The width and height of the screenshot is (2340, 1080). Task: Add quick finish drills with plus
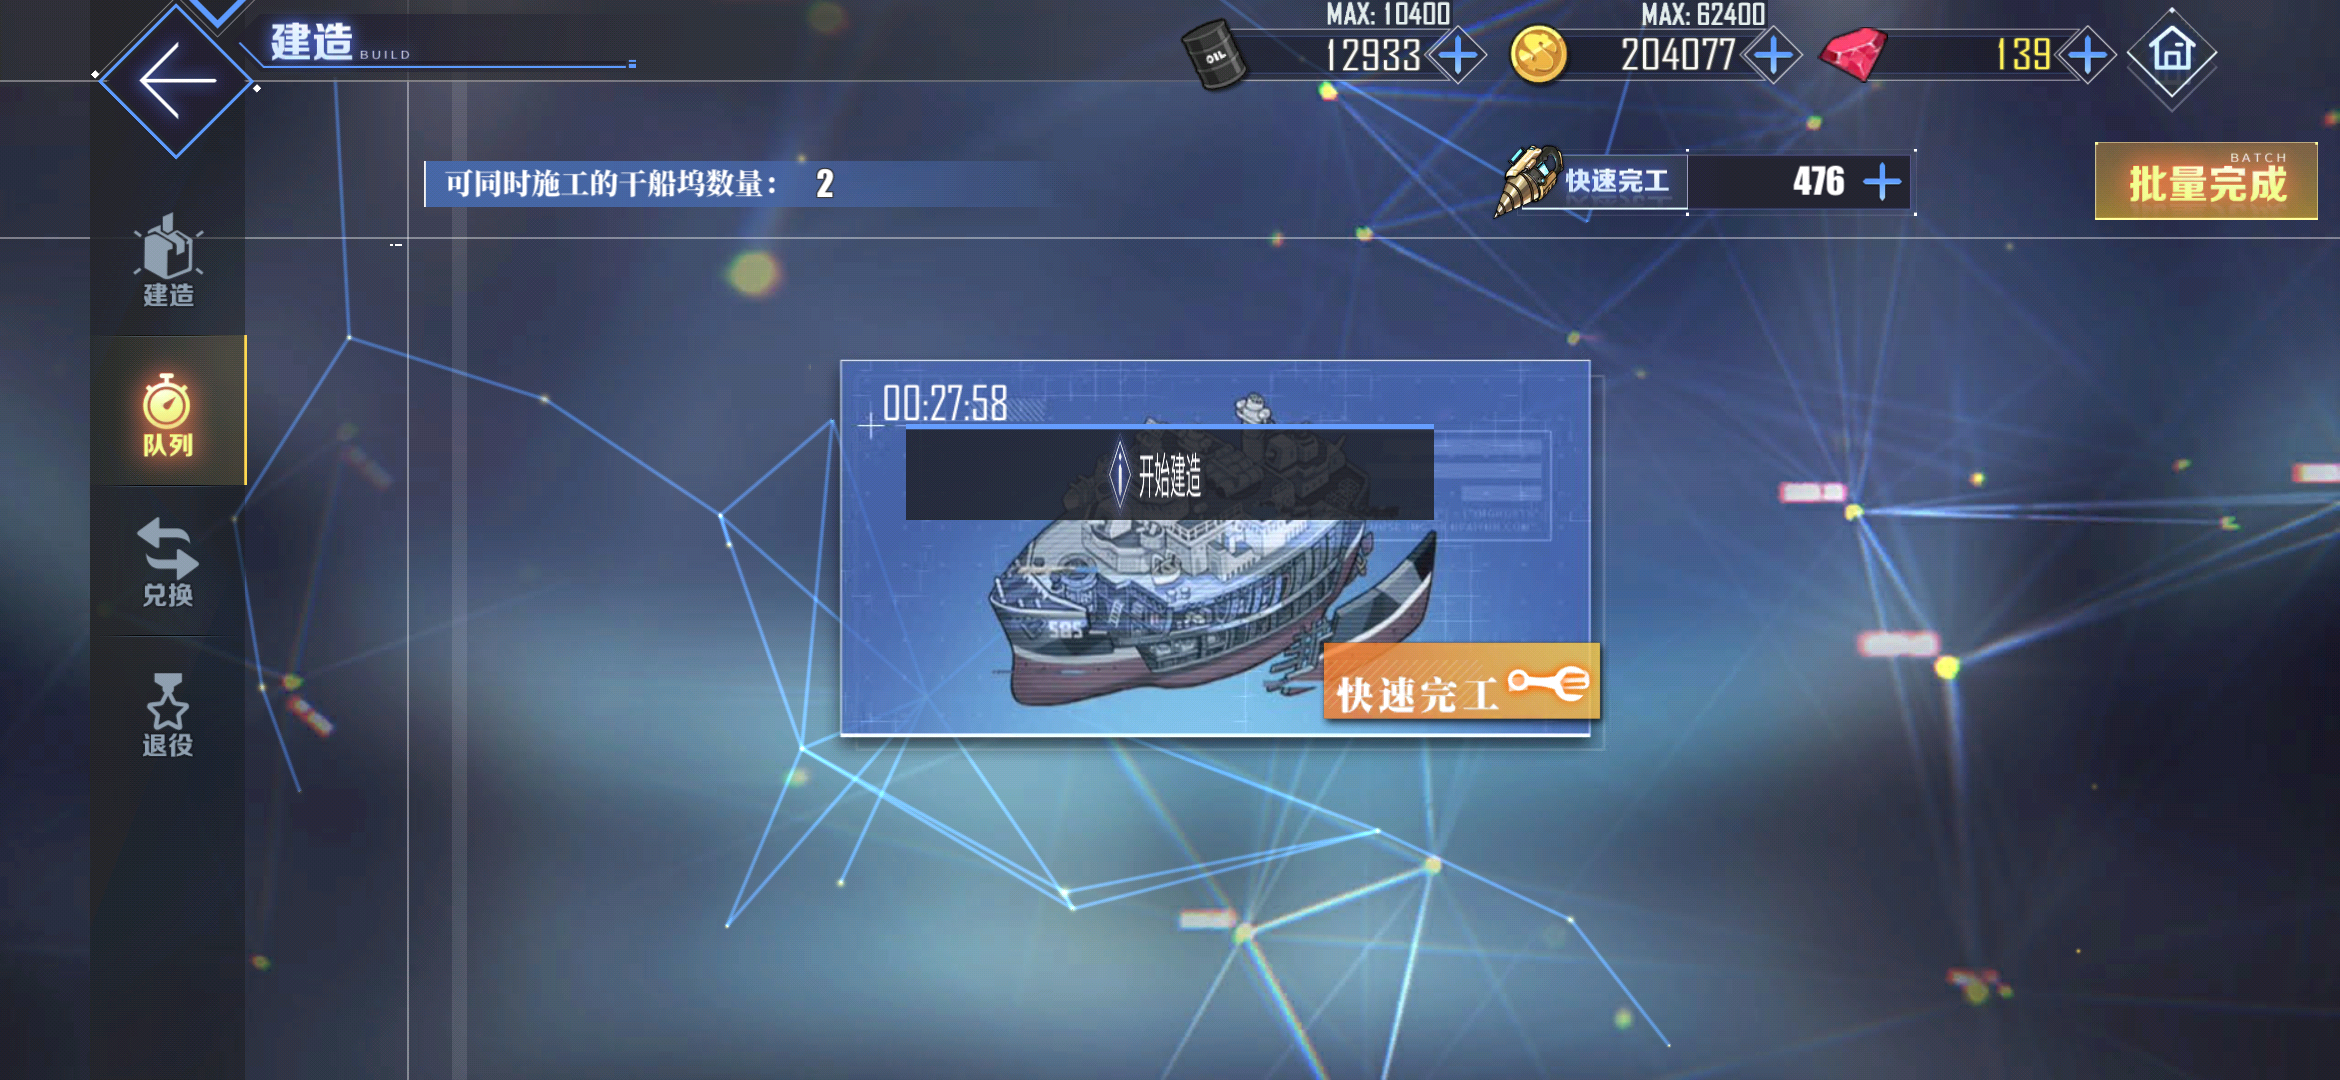tap(1882, 182)
